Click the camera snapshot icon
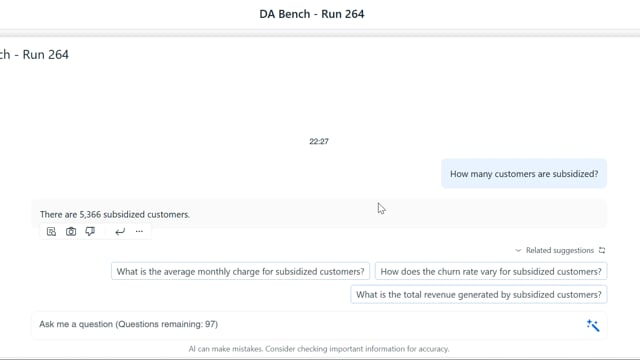This screenshot has width=640, height=360. [x=71, y=232]
